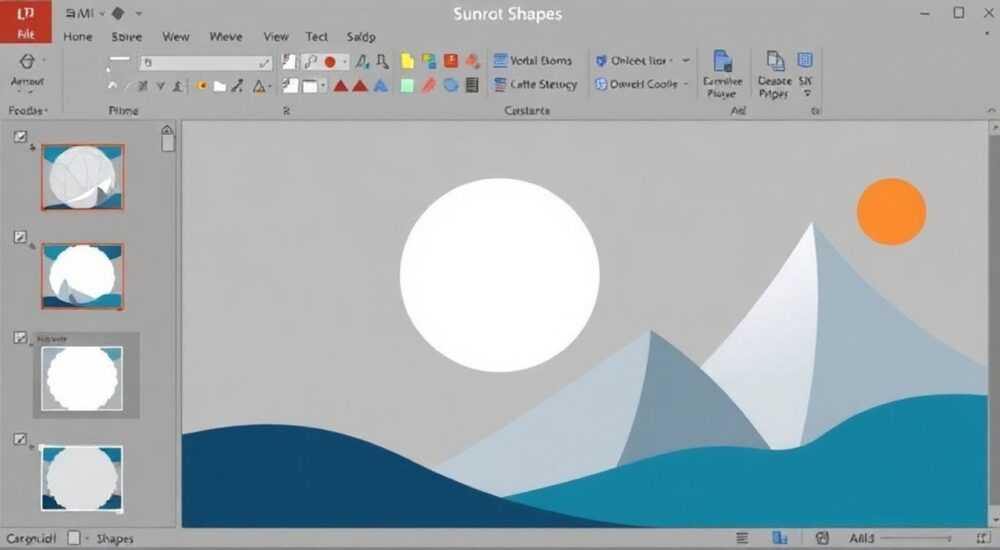Open the dropdown arrow next to red circle
Viewport: 1000px width, 550px height.
(345, 62)
